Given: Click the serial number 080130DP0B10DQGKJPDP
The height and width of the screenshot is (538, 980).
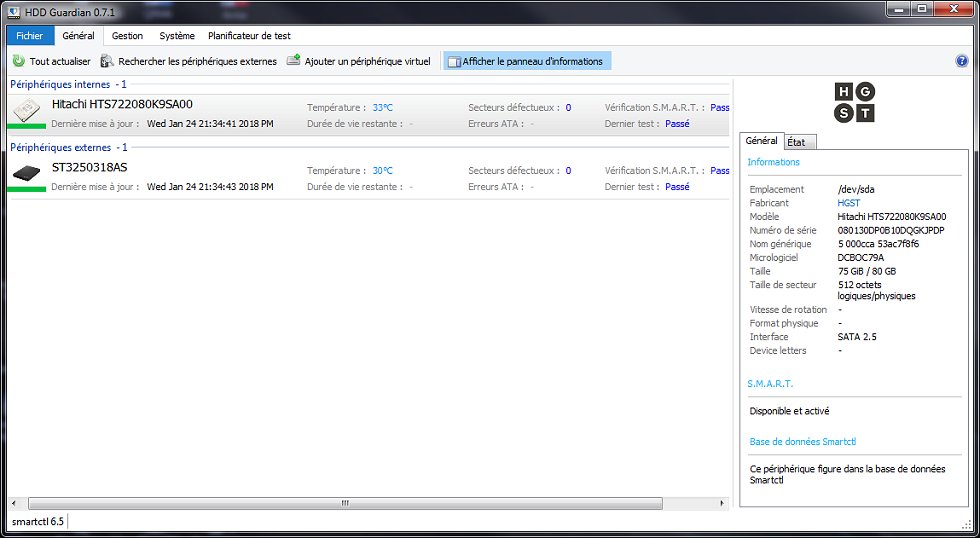Looking at the screenshot, I should tap(891, 231).
